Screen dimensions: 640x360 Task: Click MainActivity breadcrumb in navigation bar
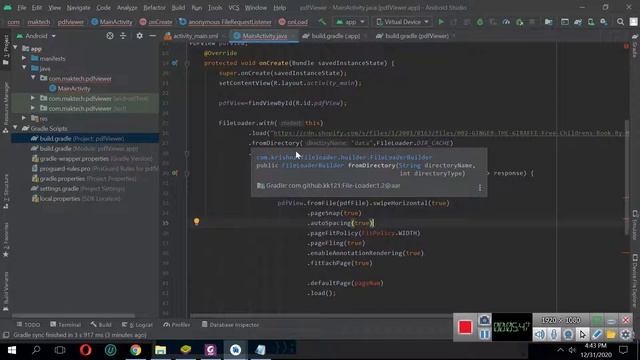[111, 22]
